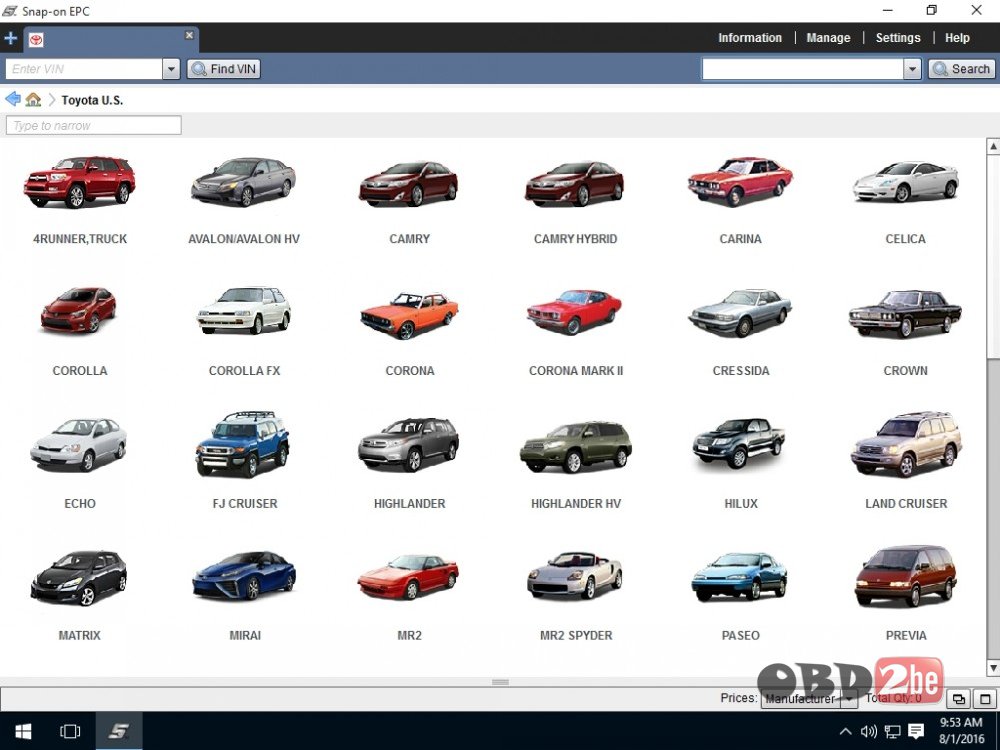Focus the Enter VIN field

[x=84, y=69]
